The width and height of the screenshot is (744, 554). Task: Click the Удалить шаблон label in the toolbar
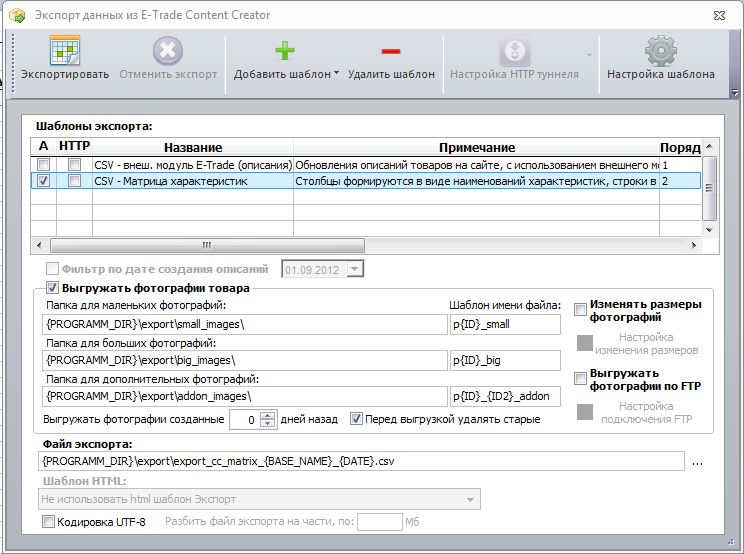[391, 74]
